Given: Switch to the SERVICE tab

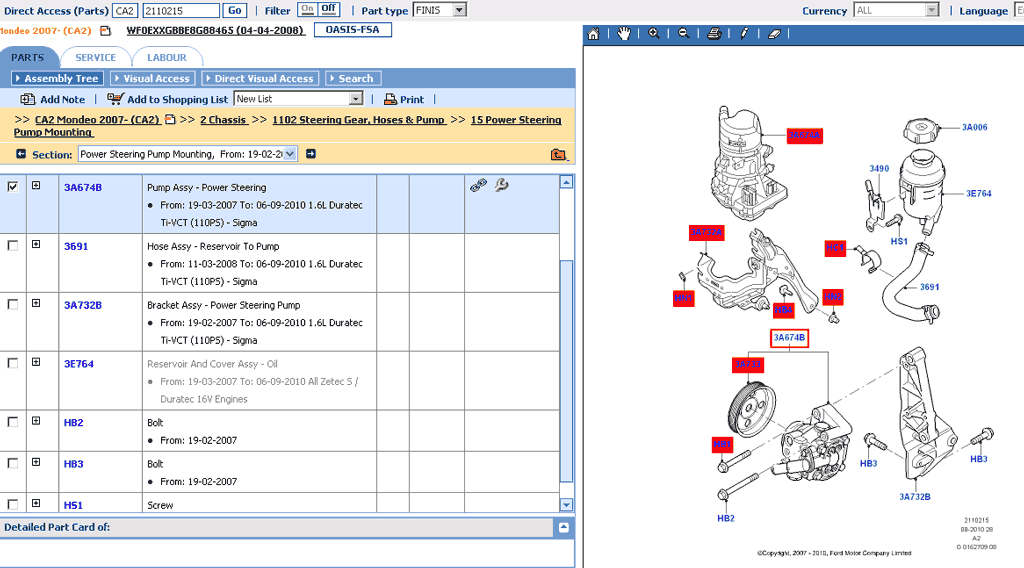Looking at the screenshot, I should [95, 57].
